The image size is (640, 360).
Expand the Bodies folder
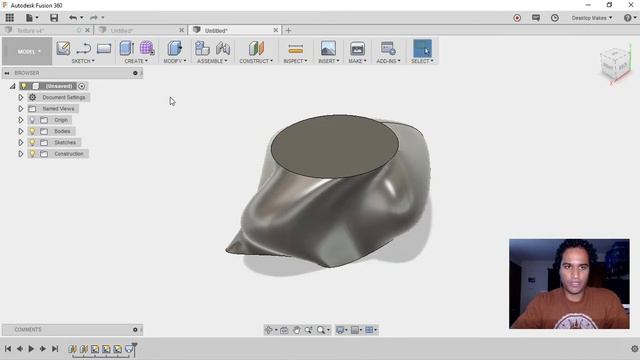coord(20,131)
